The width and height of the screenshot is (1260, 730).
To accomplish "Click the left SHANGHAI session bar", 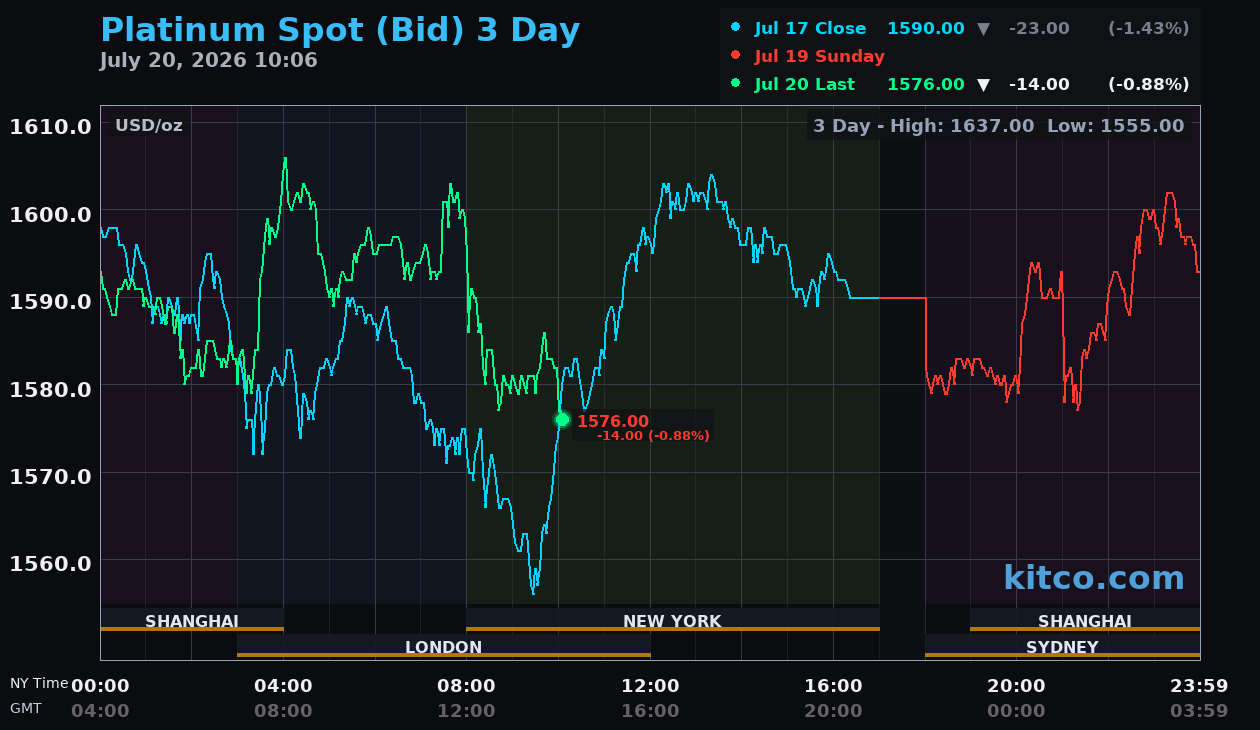I will pos(192,620).
